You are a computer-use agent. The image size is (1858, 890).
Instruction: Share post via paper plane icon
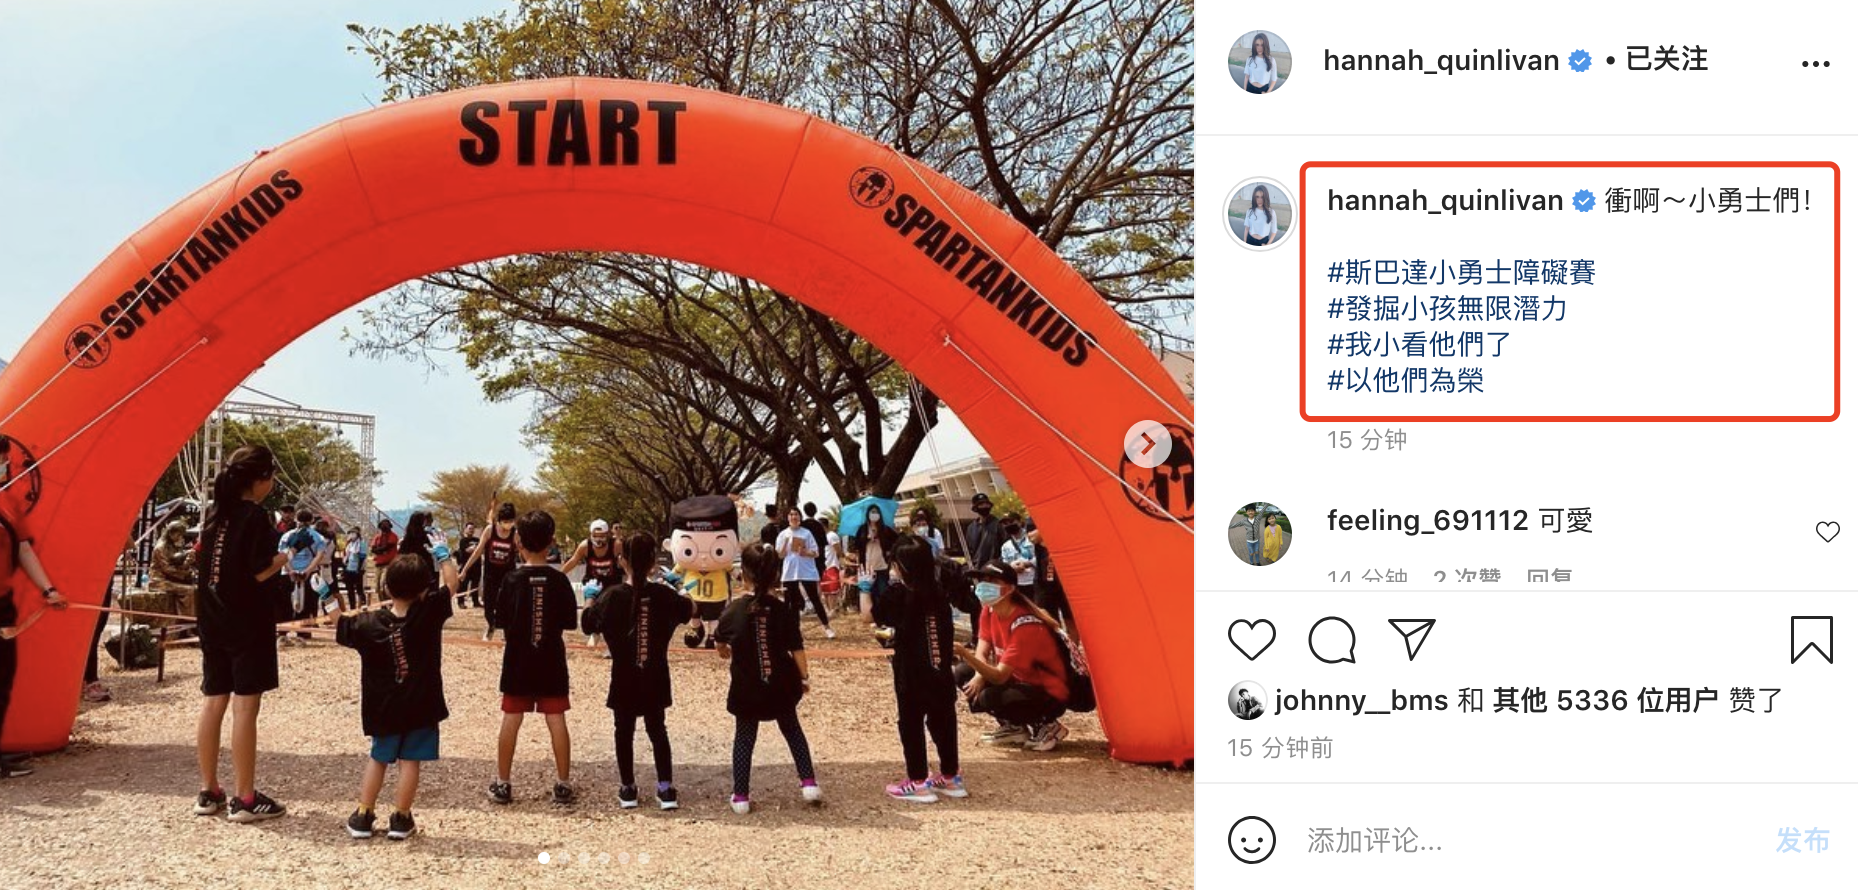[1411, 640]
